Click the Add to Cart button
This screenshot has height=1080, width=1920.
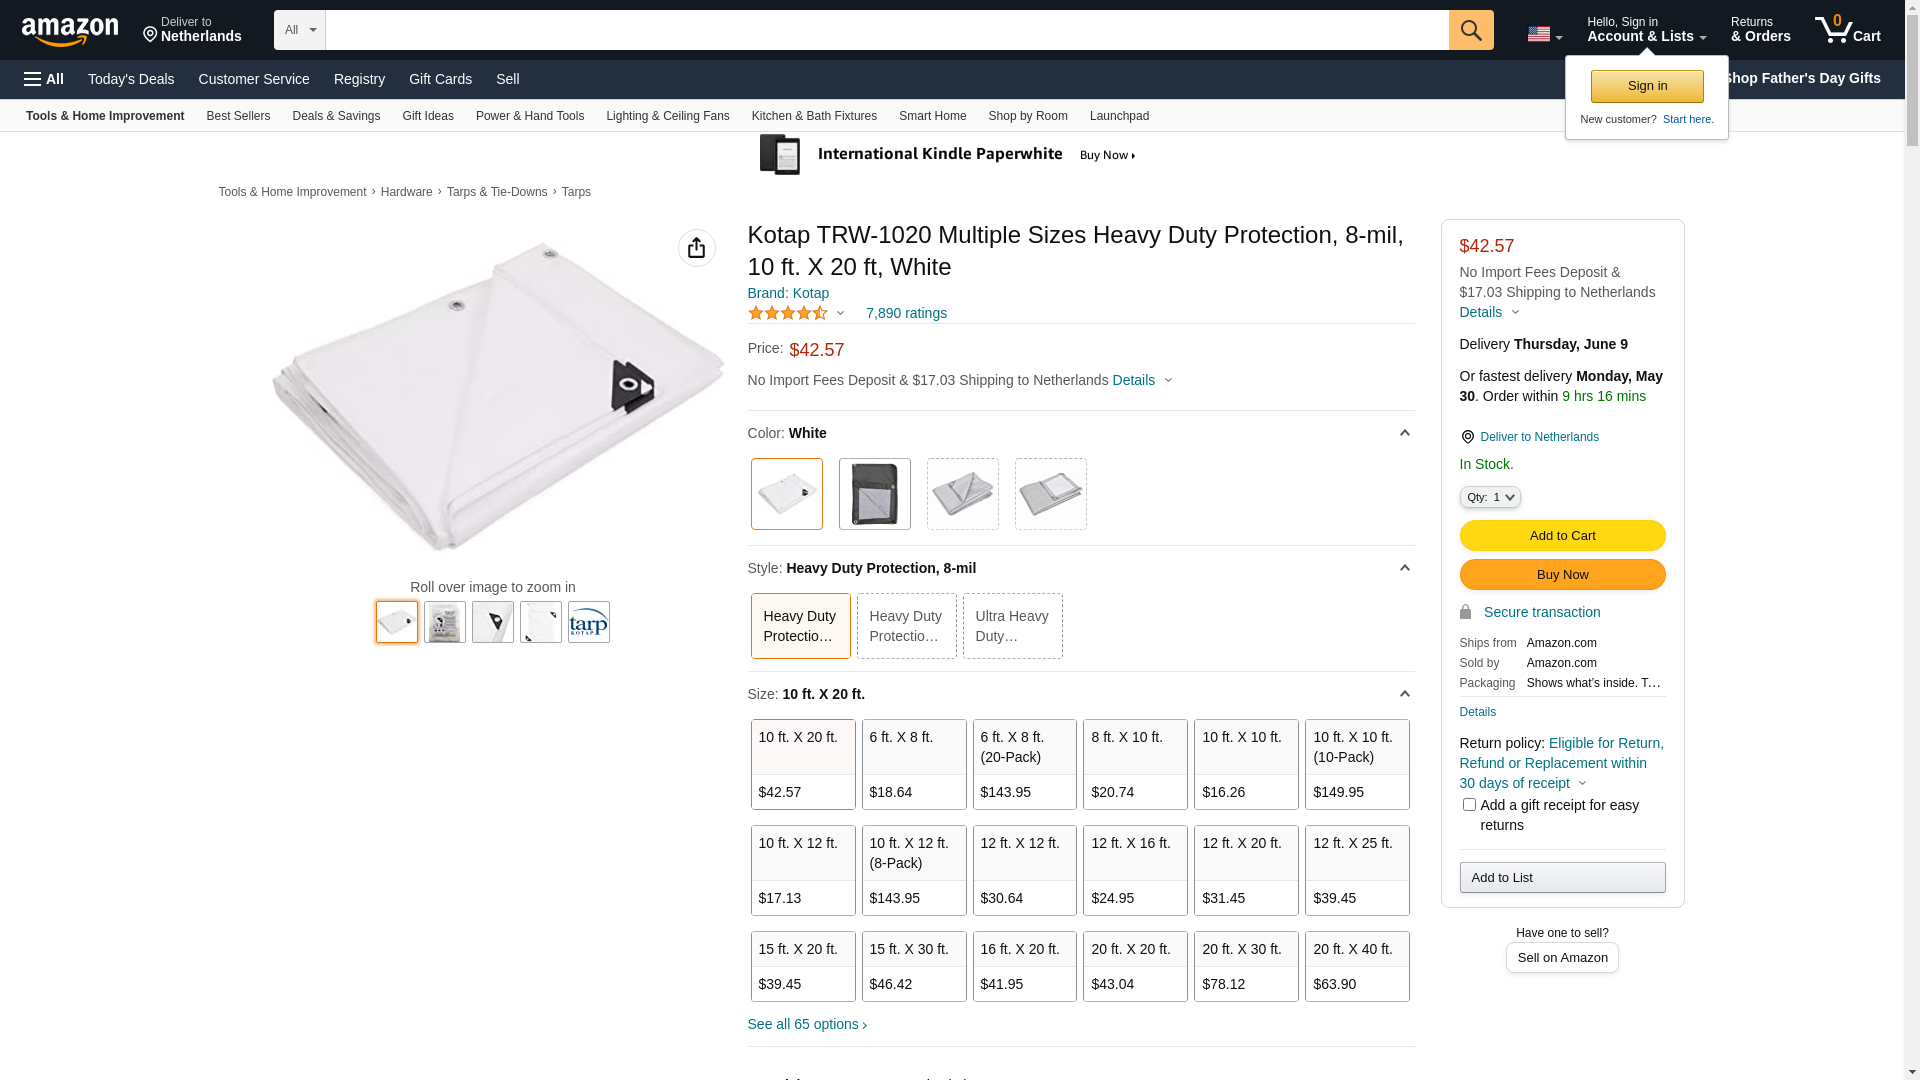tap(1562, 536)
